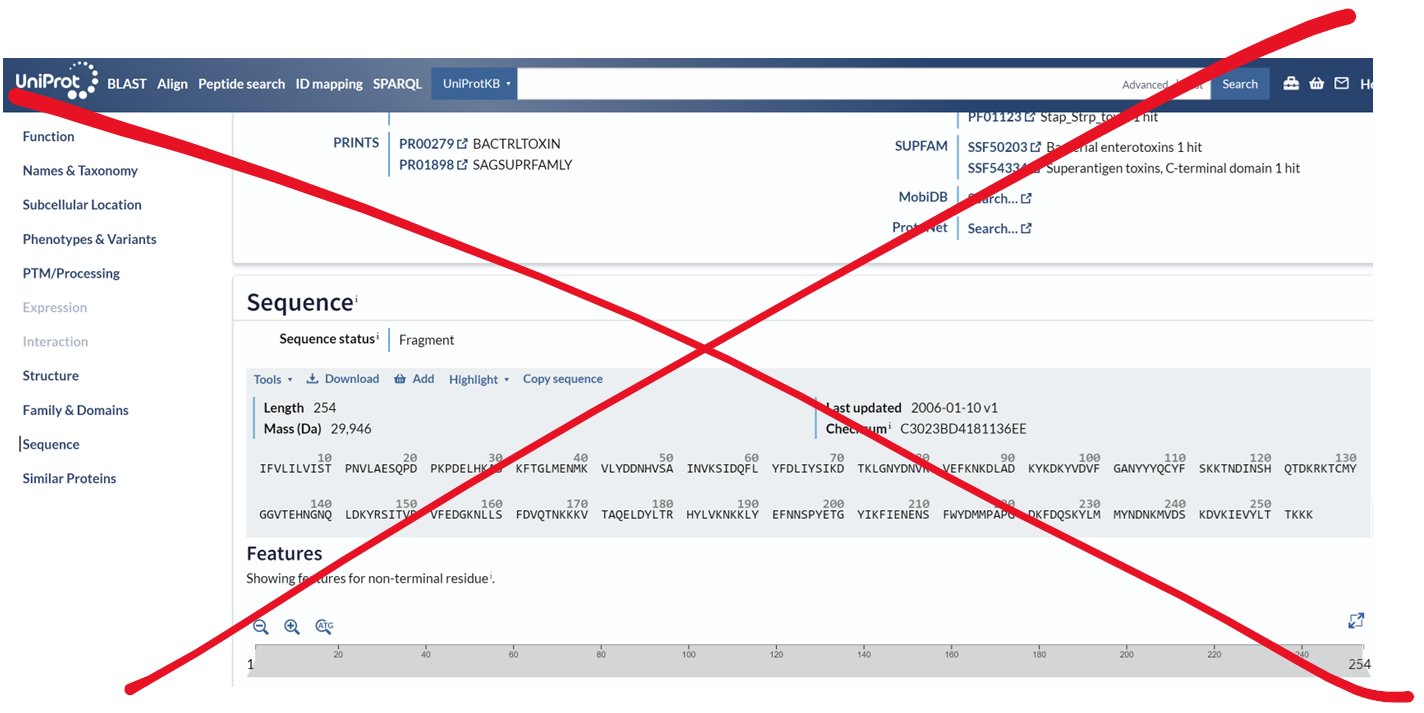
Task: Select the status value "Fragment"
Action: click(426, 340)
